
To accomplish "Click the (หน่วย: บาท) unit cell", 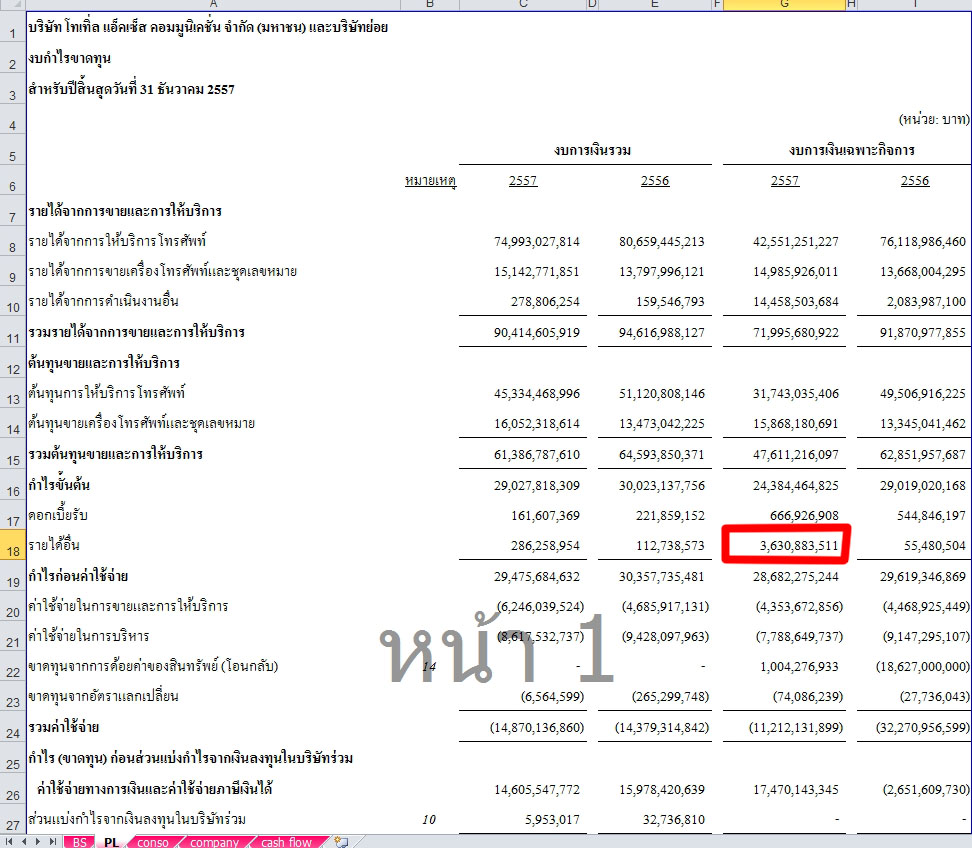I will click(934, 119).
